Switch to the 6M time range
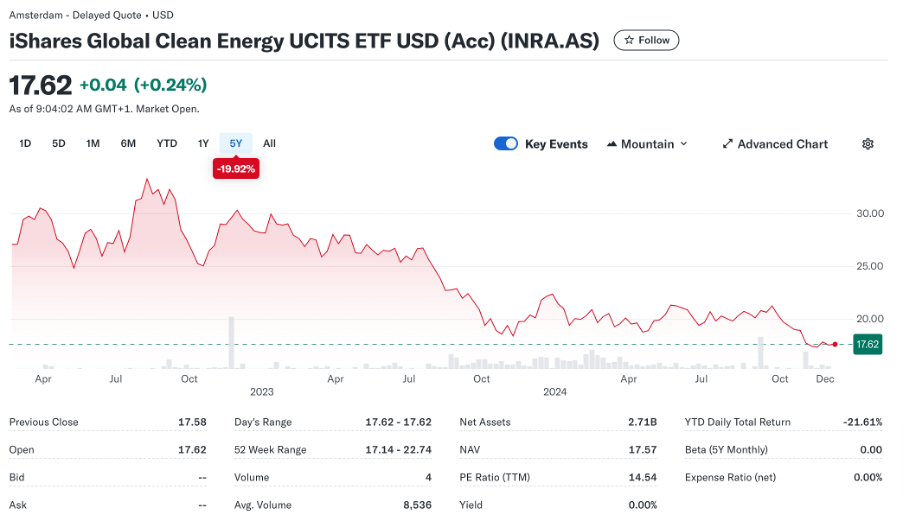The height and width of the screenshot is (522, 904). (128, 144)
